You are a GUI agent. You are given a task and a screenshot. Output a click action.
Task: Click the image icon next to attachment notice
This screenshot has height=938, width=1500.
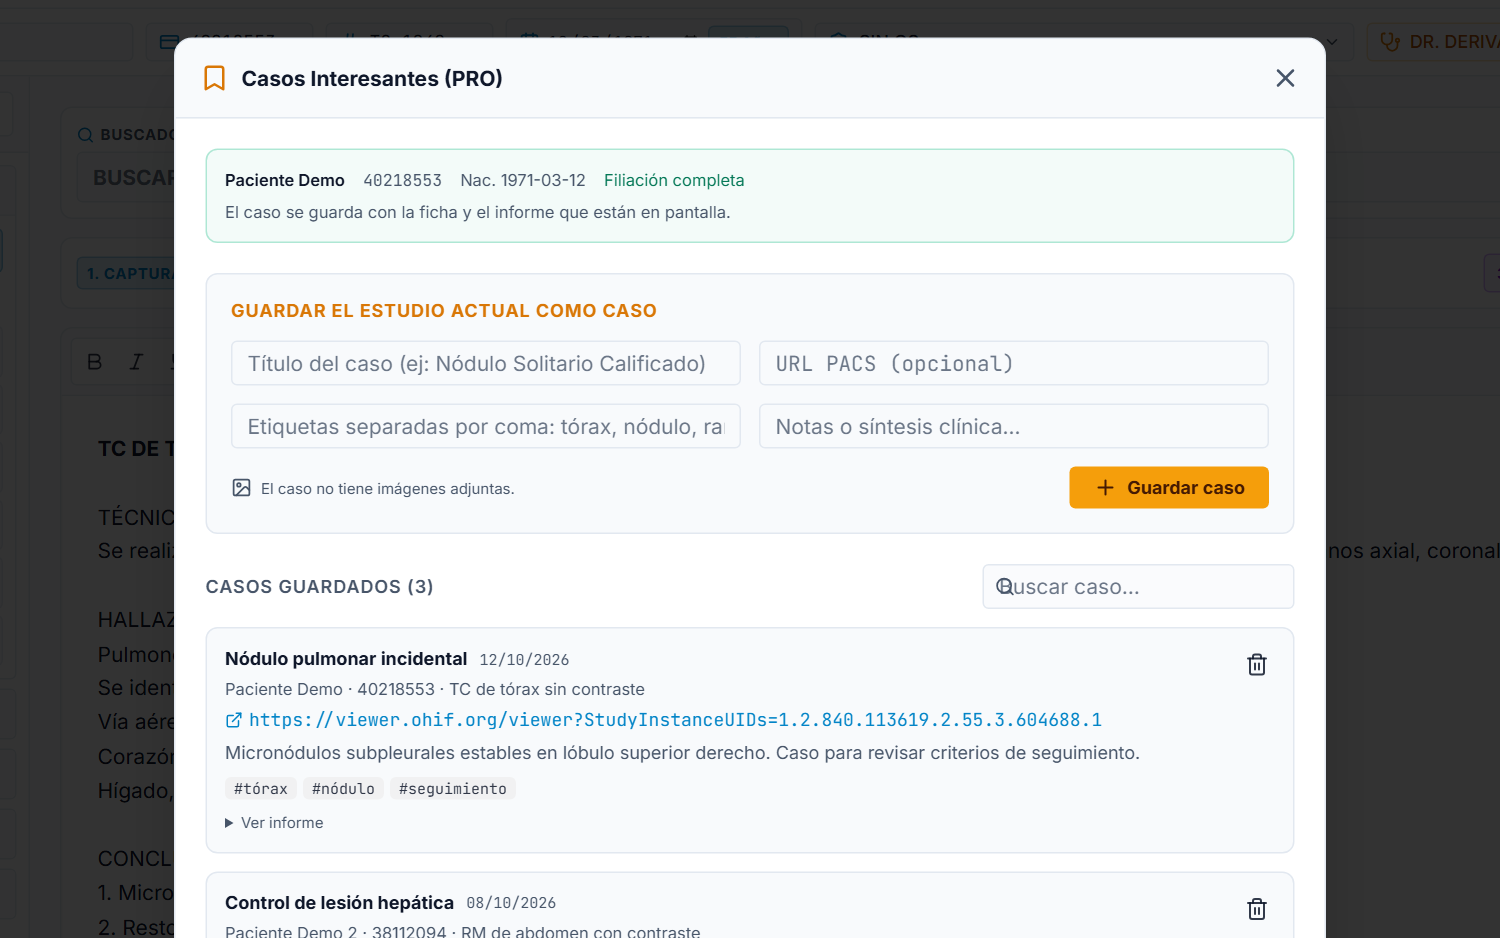(x=241, y=488)
